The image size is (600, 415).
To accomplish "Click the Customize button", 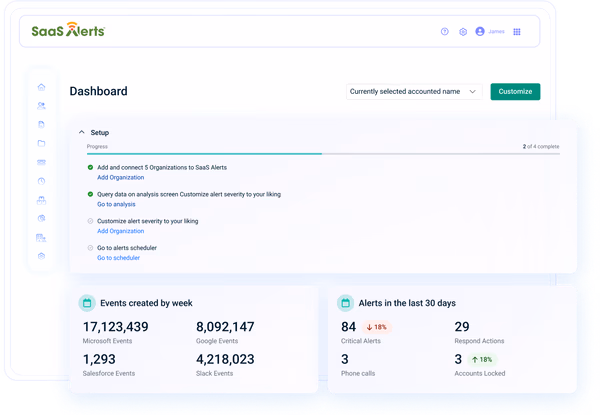I will (x=515, y=91).
